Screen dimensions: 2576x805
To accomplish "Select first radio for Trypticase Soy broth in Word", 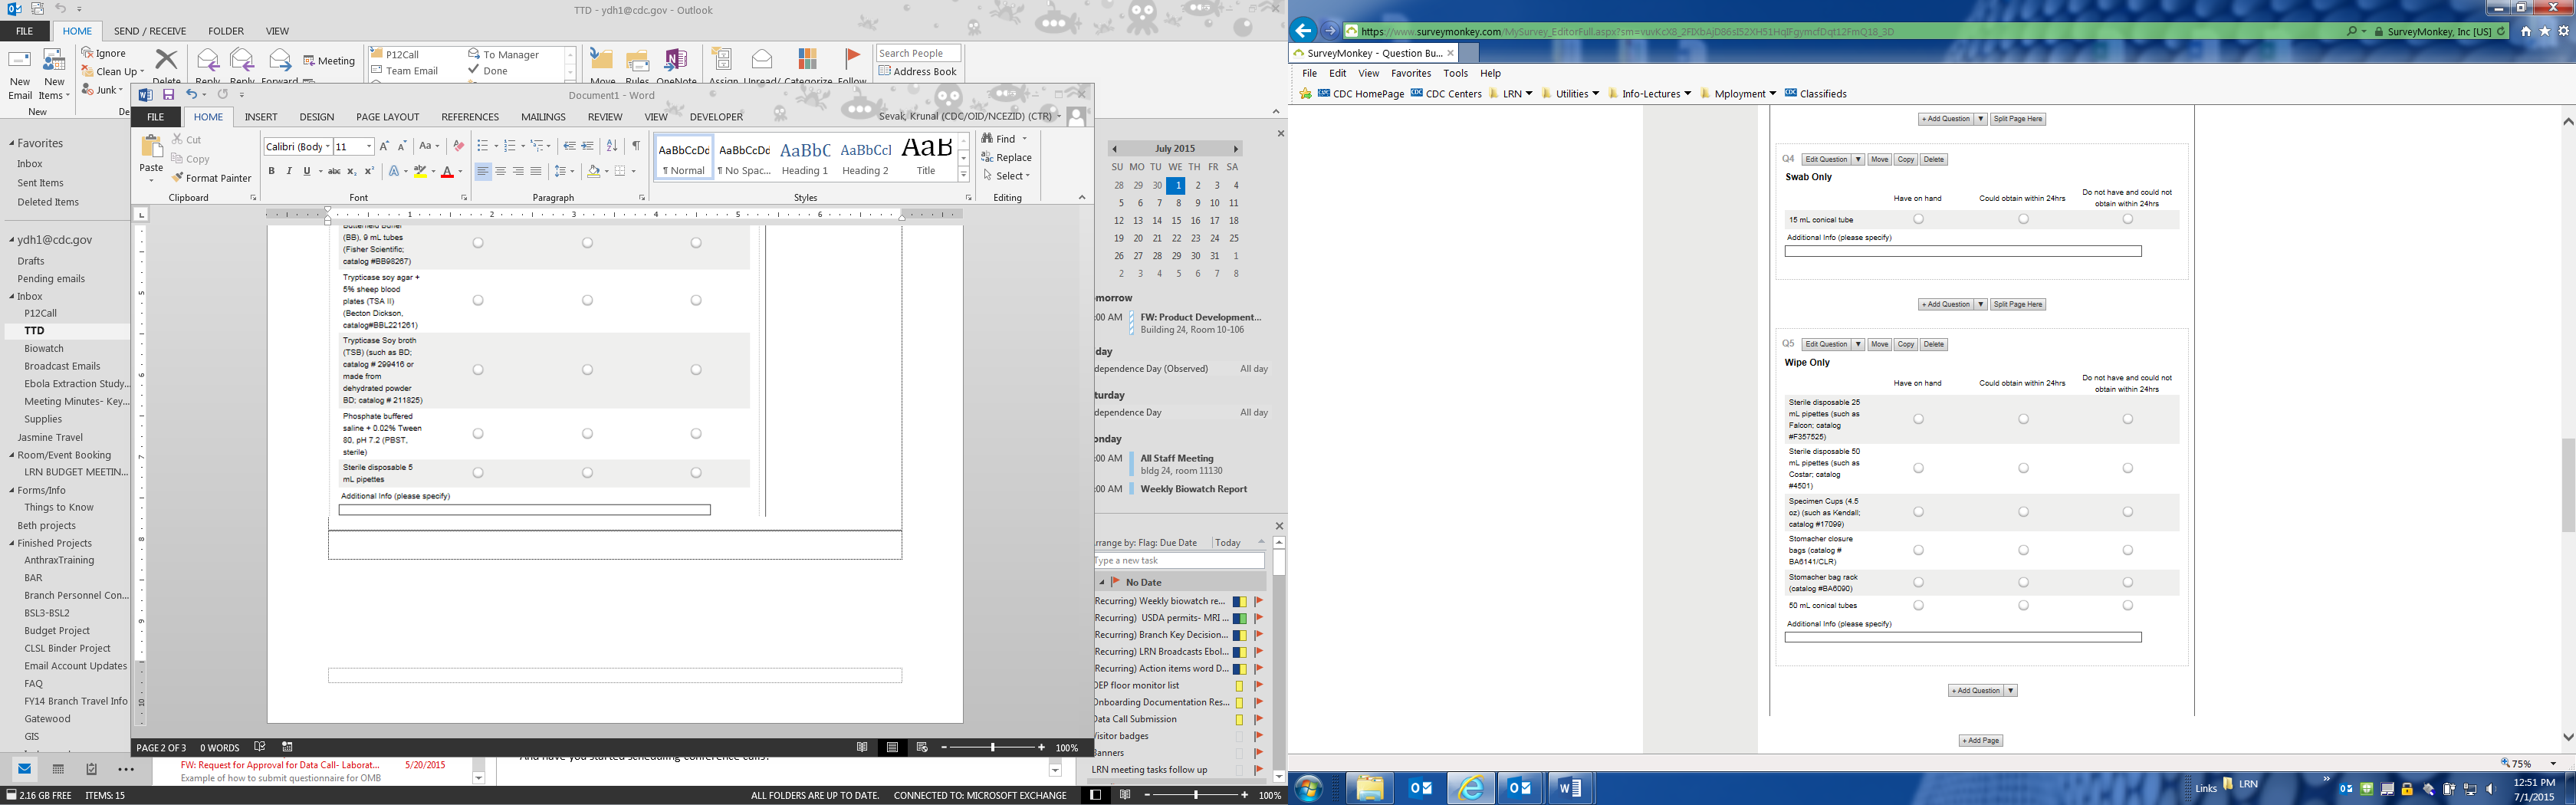I will pyautogui.click(x=478, y=370).
